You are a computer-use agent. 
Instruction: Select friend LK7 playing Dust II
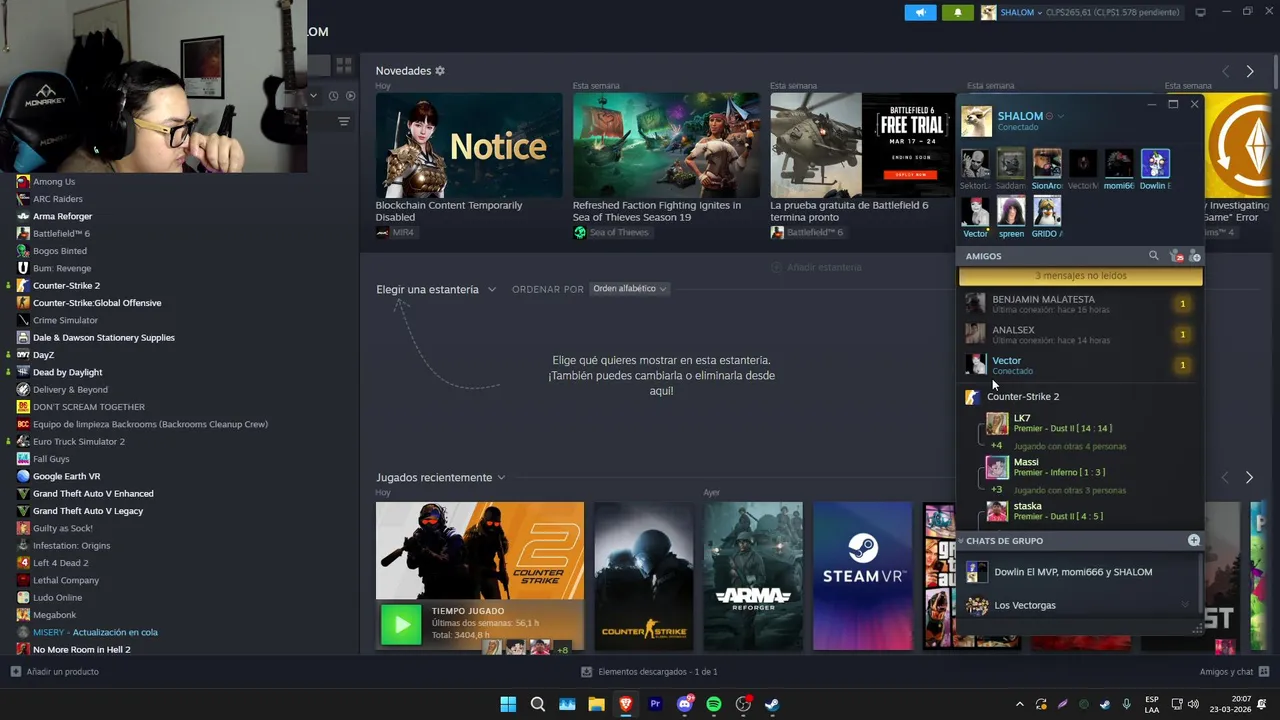[x=1090, y=423]
